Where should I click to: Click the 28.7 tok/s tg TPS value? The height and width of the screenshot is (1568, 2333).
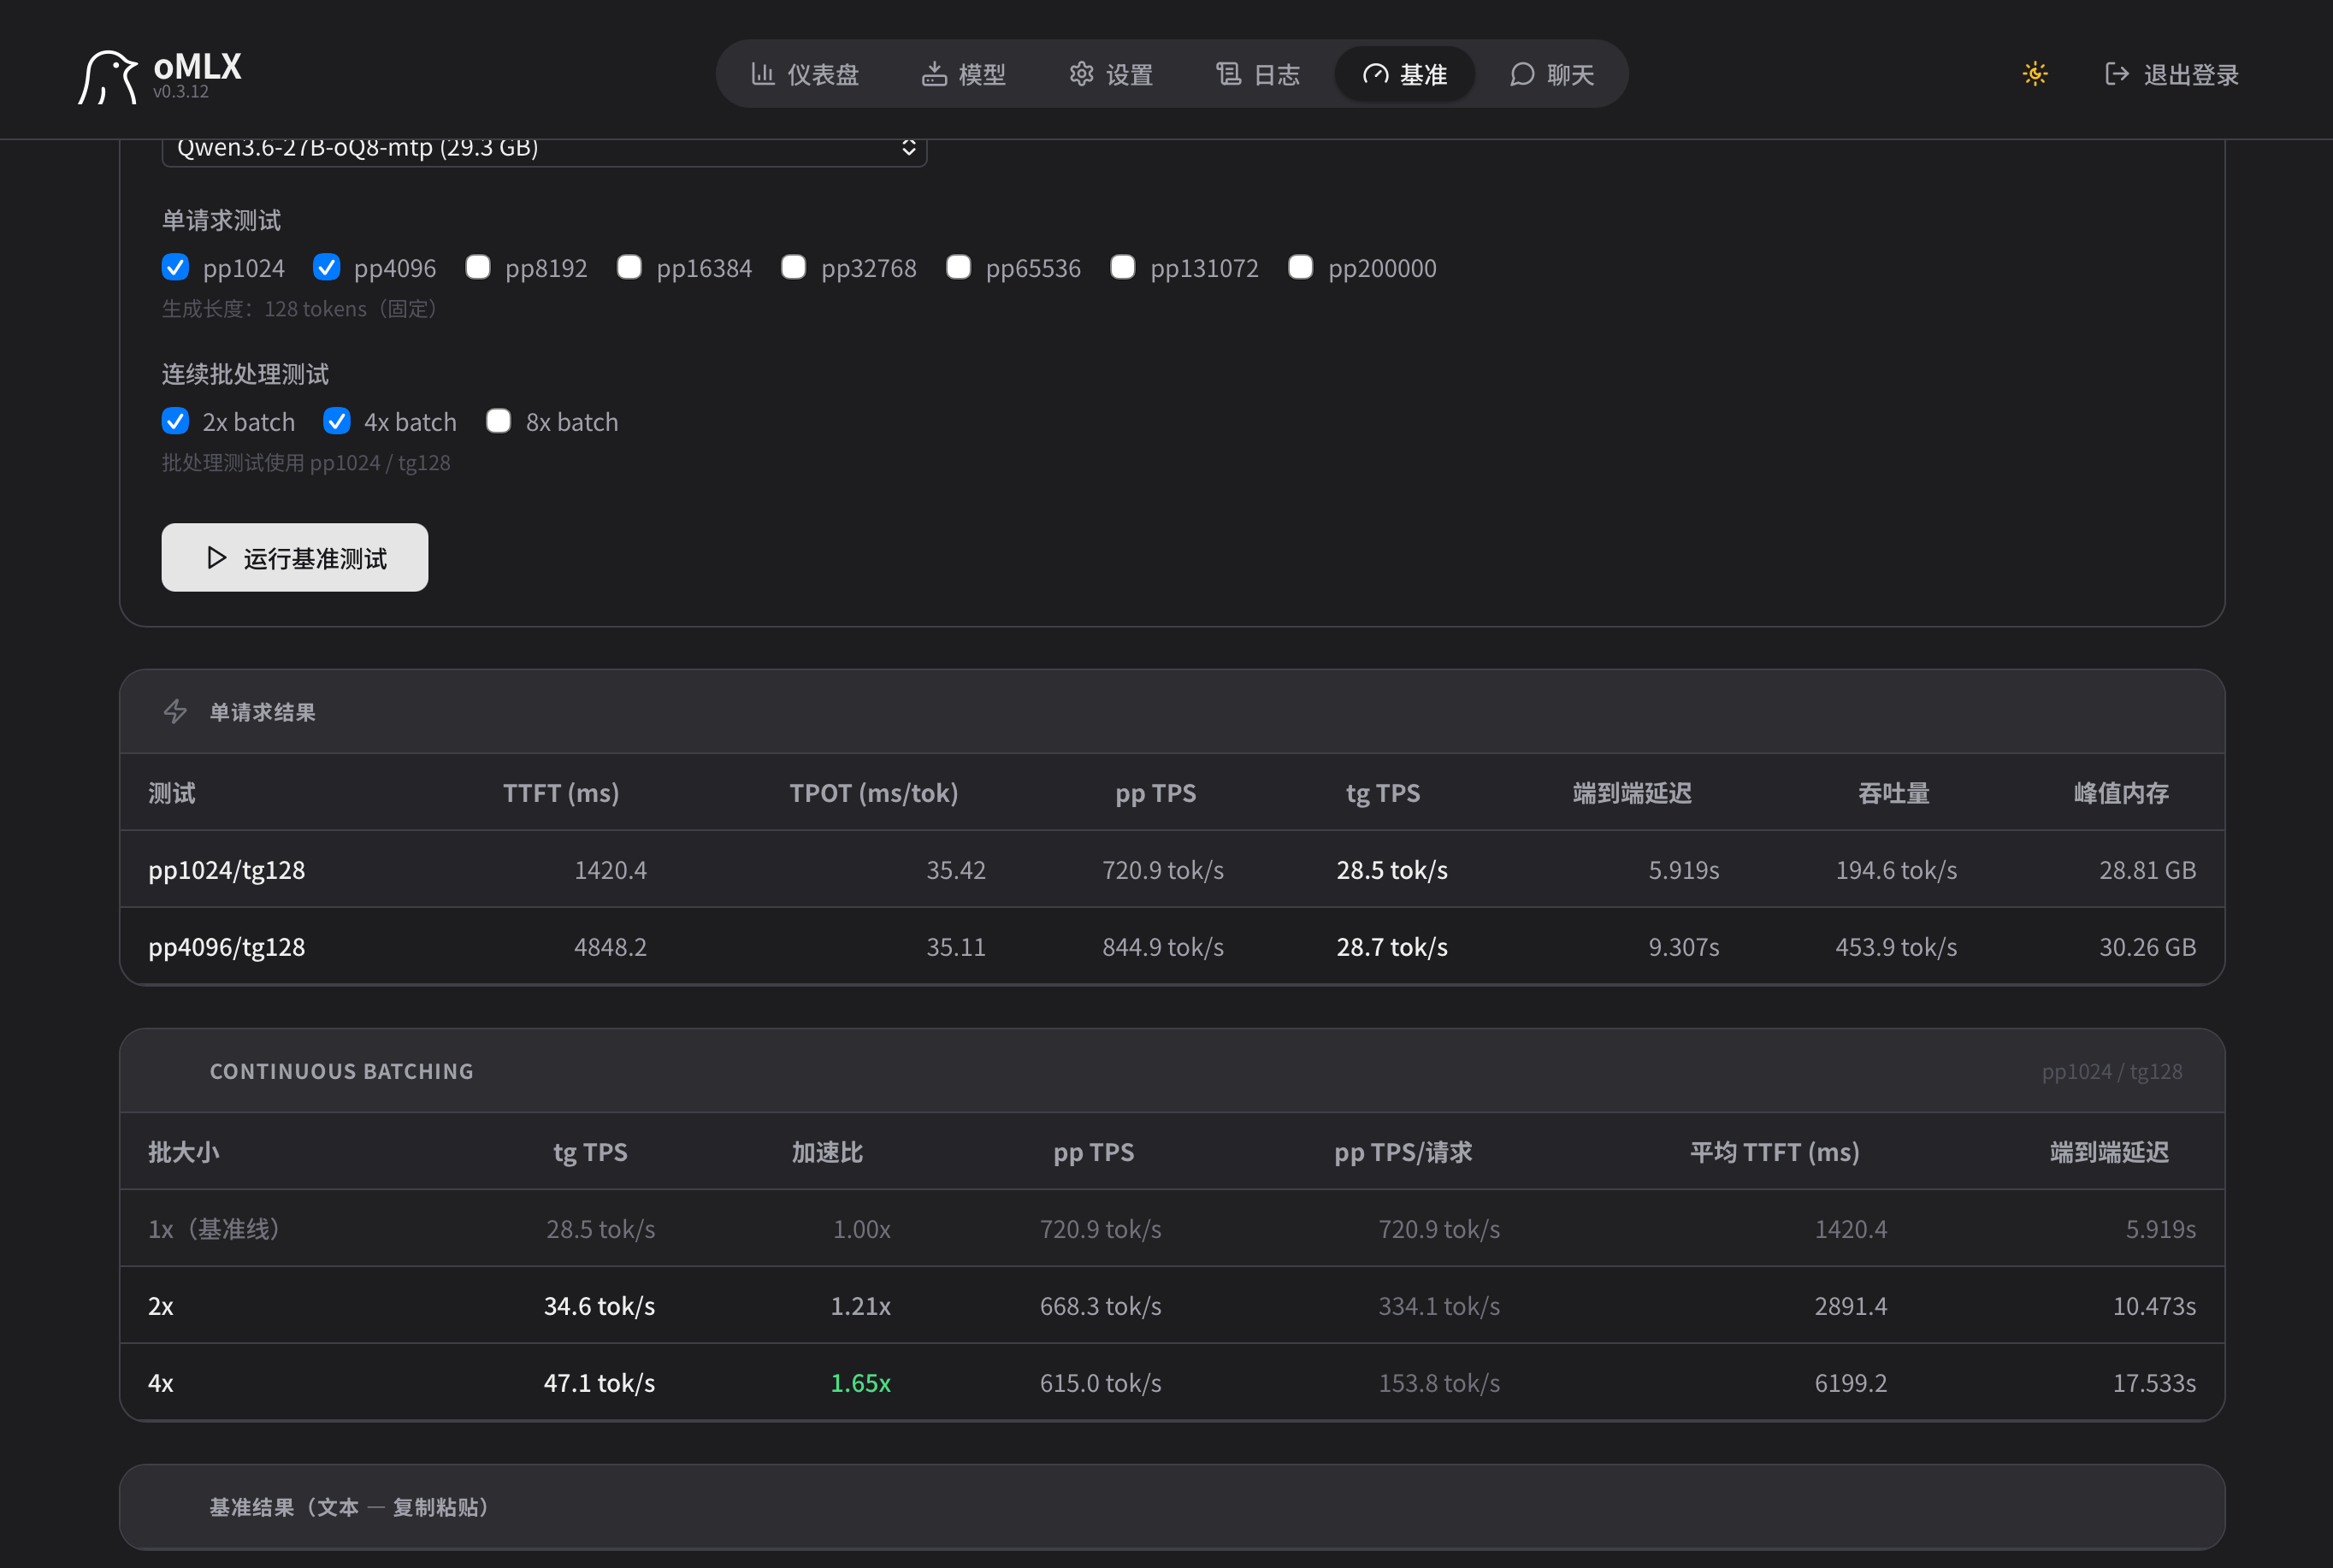[x=1392, y=947]
